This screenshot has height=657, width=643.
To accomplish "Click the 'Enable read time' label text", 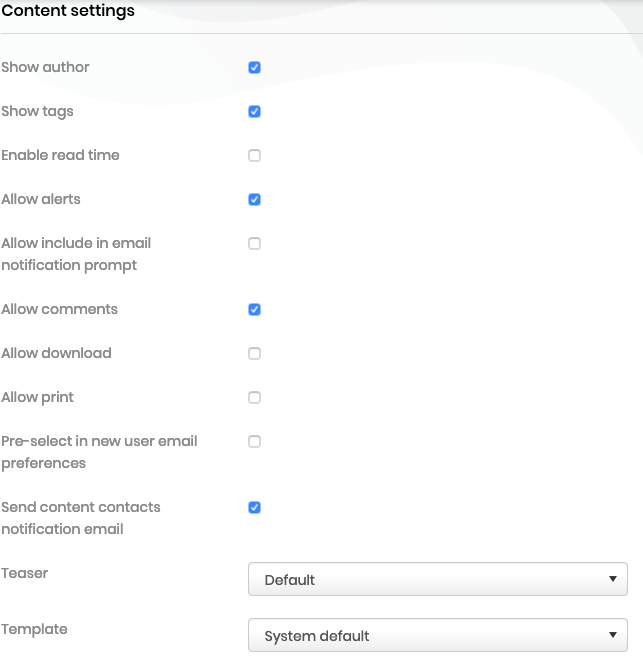I will click(60, 156).
